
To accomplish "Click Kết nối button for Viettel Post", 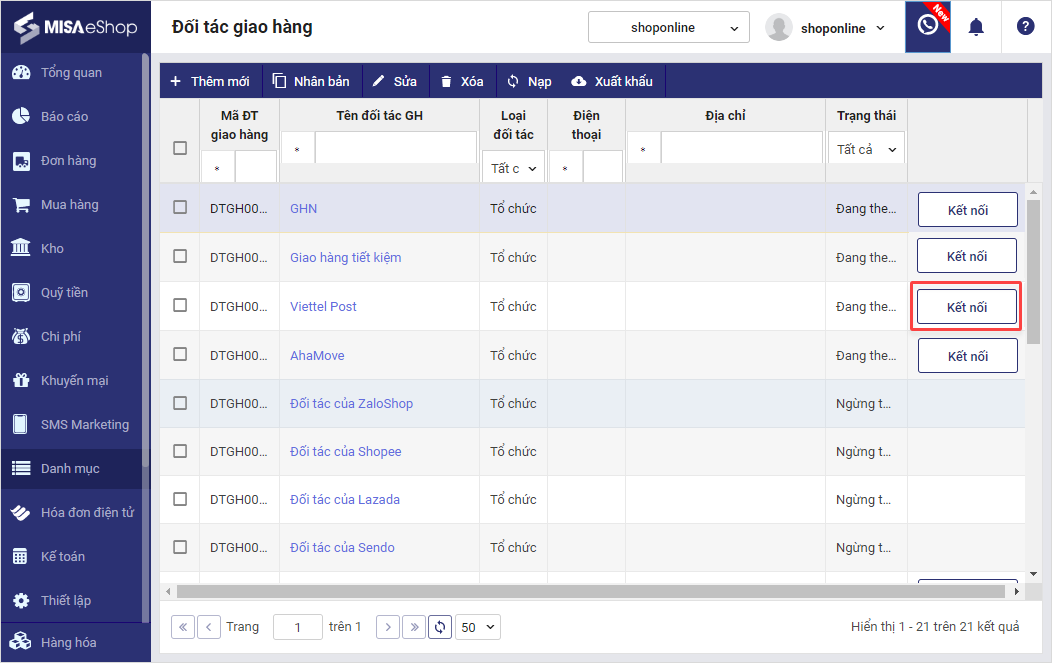I will (x=967, y=307).
